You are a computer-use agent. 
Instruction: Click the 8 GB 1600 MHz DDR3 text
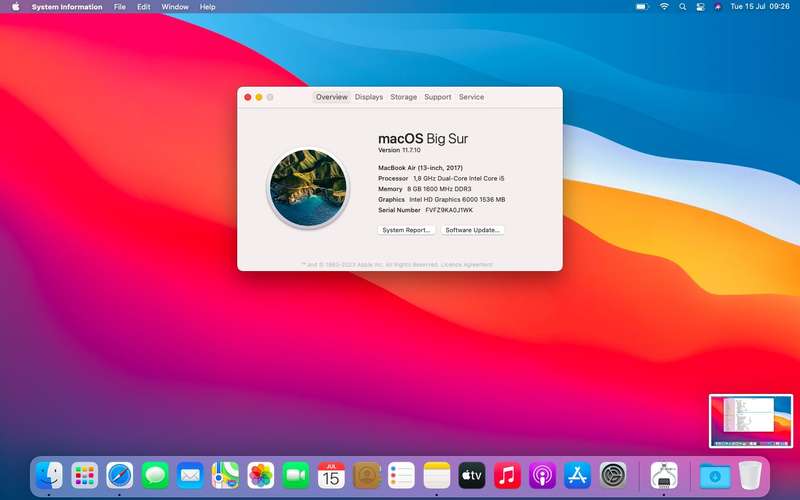coord(439,189)
